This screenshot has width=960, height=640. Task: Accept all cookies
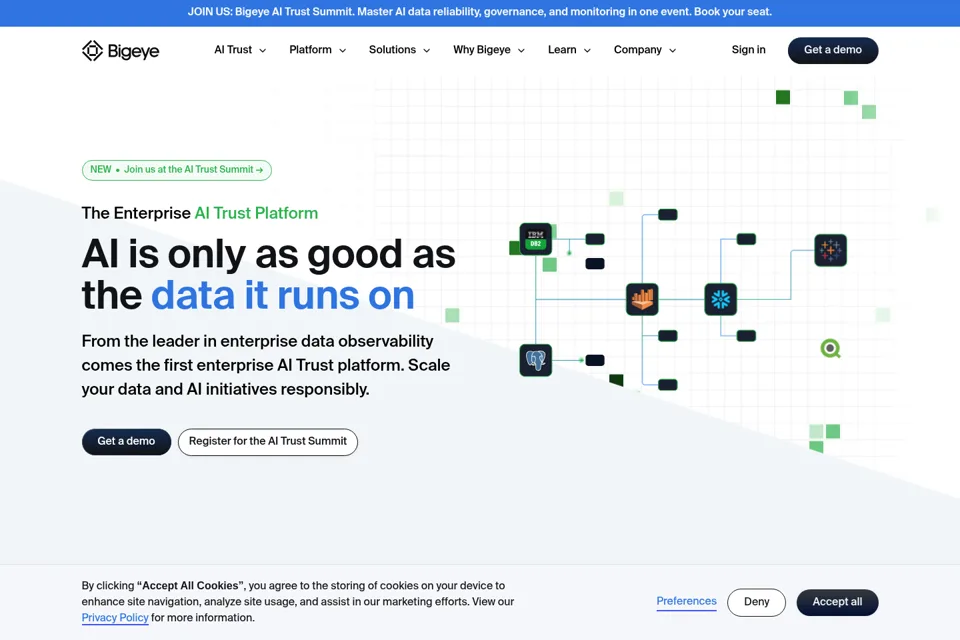tap(837, 602)
